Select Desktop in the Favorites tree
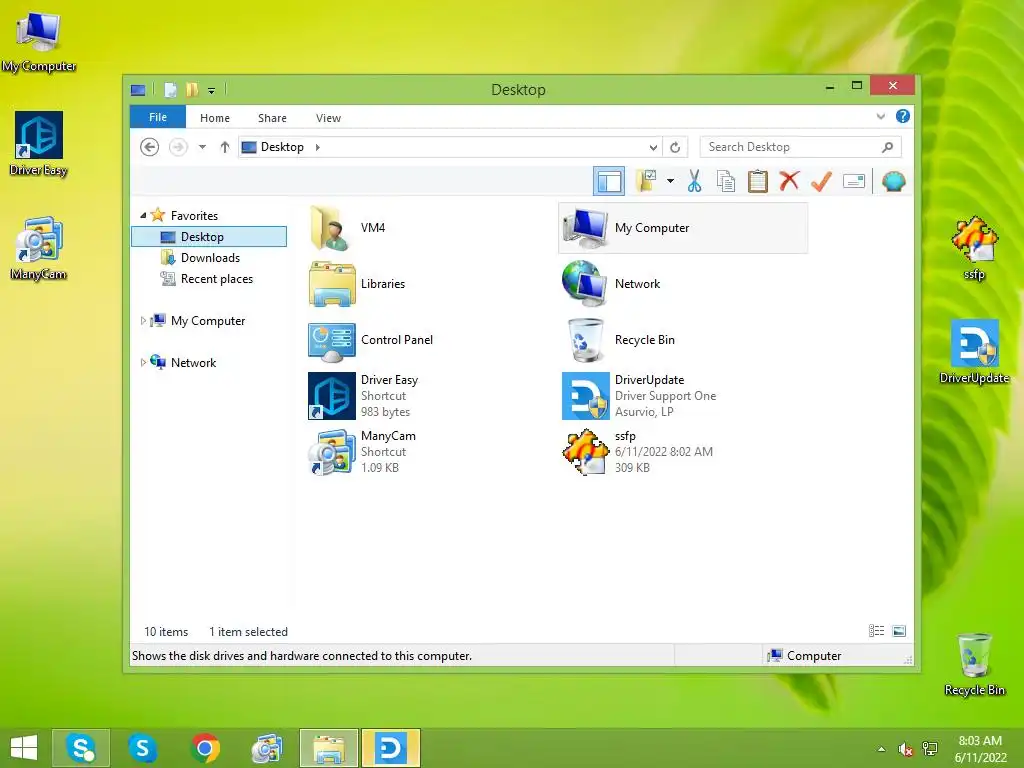The image size is (1024, 768). pyautogui.click(x=209, y=236)
